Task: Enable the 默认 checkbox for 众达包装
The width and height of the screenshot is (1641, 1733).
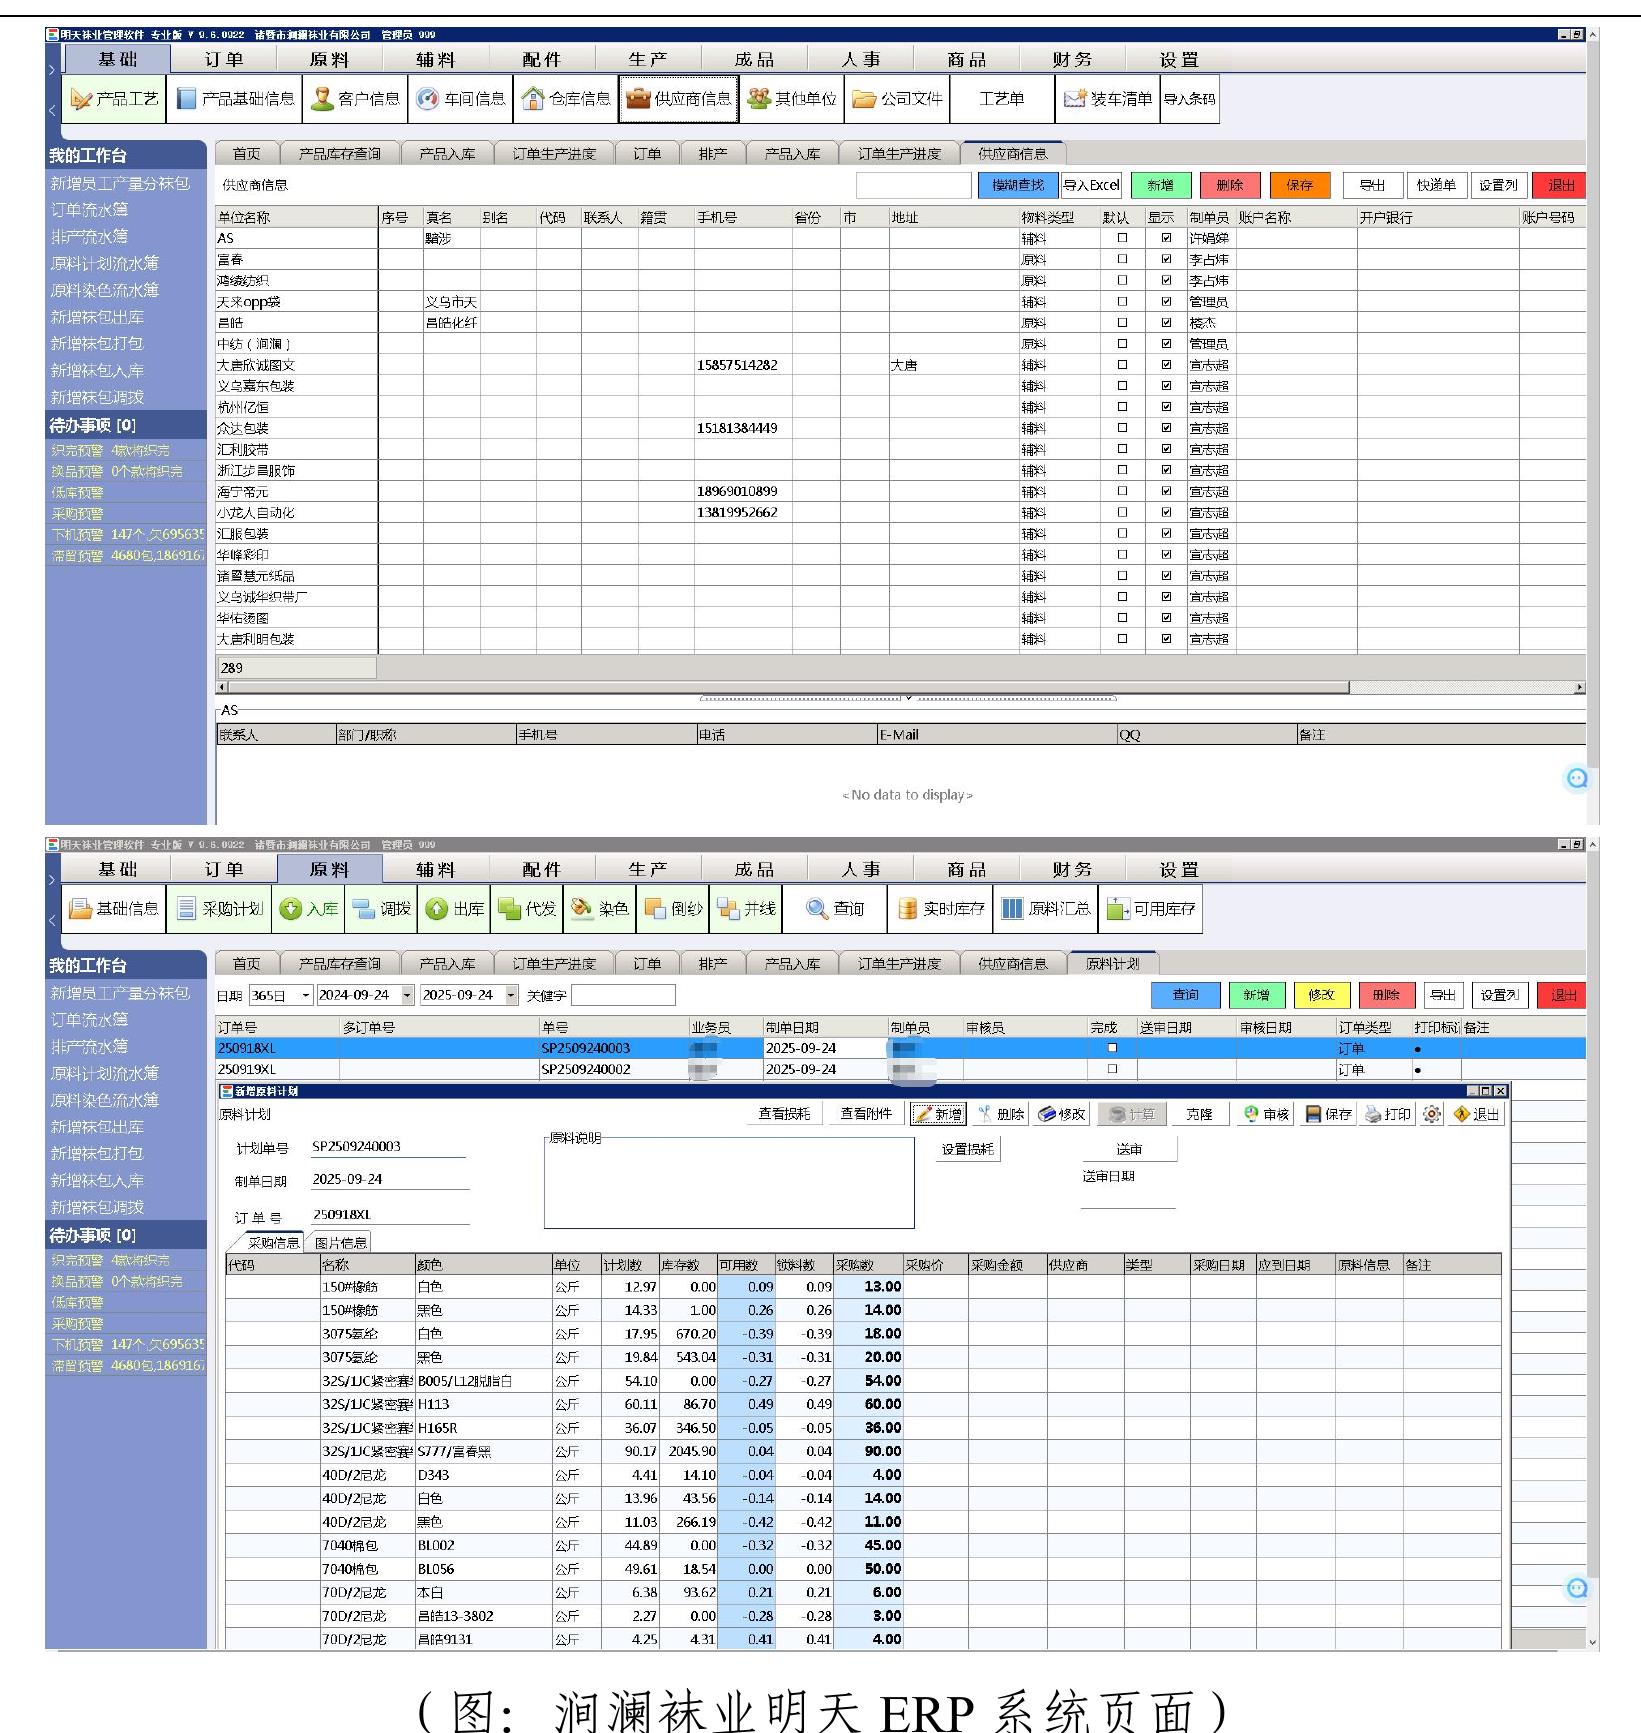Action: pos(1122,428)
